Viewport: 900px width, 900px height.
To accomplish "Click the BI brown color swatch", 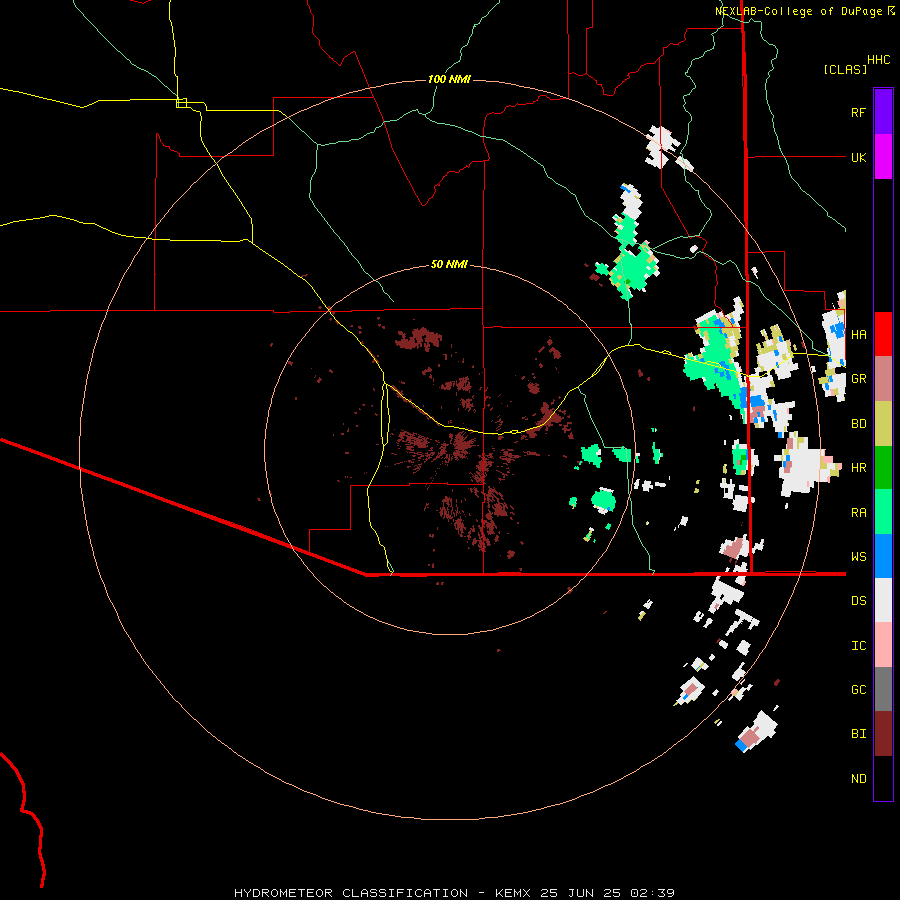I will pyautogui.click(x=883, y=734).
